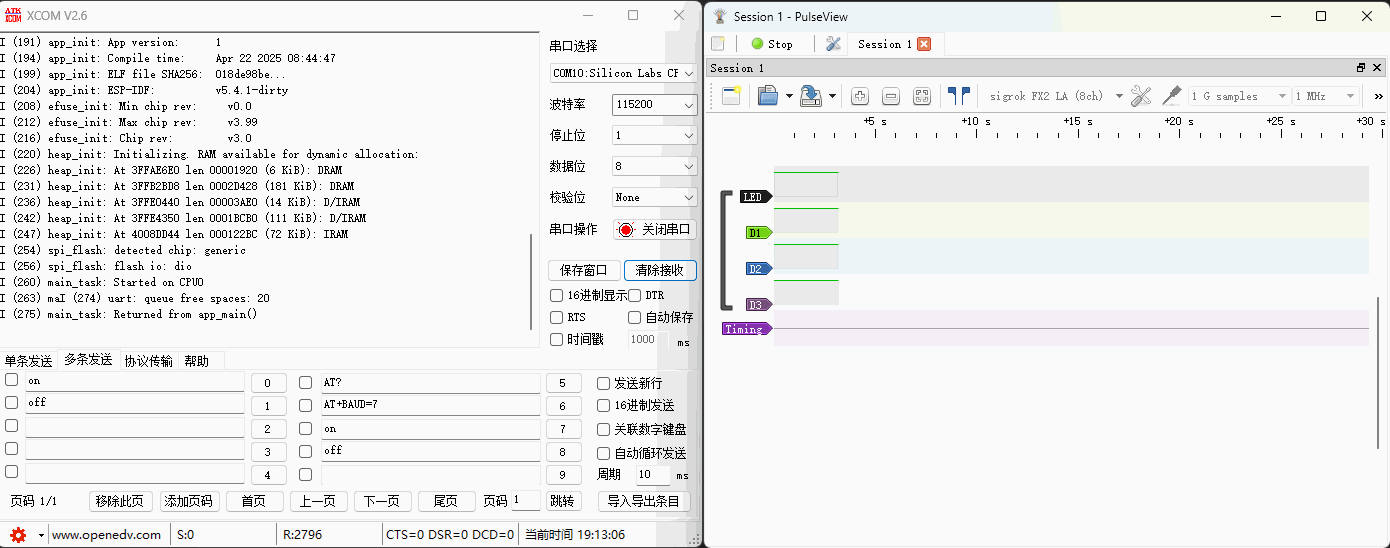Click the AT+BAUD=7 input field
1390x548 pixels.
pyautogui.click(x=430, y=406)
